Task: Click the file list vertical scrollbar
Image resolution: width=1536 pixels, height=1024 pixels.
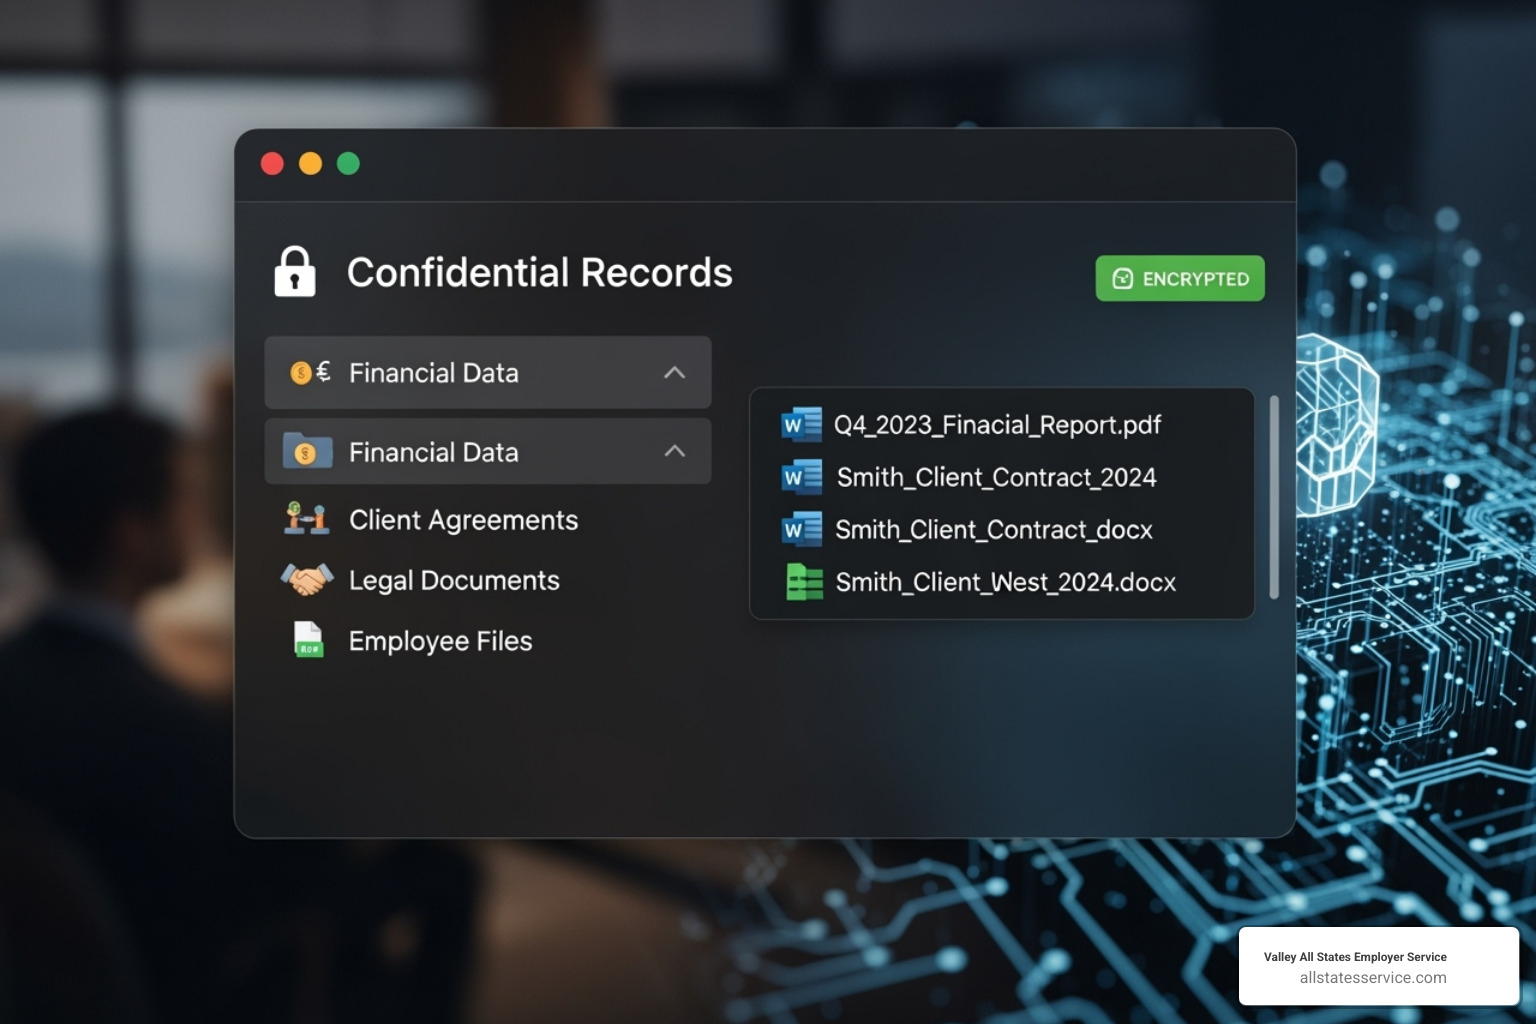Action: [1274, 497]
